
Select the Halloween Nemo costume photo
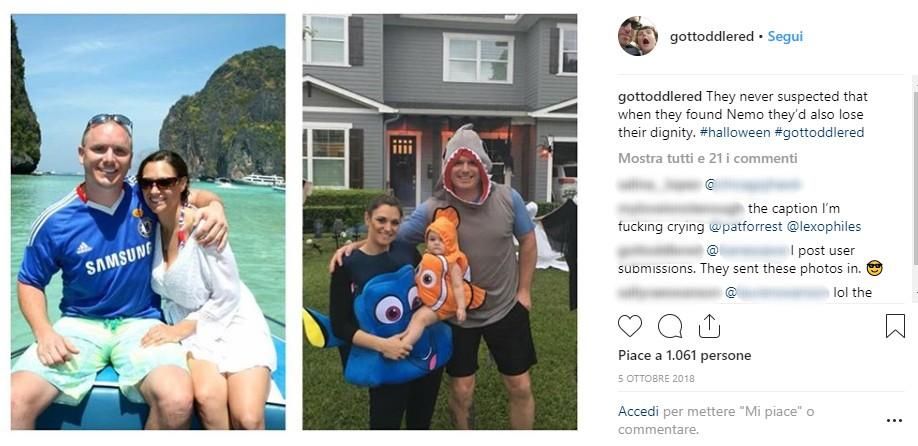pyautogui.click(x=440, y=222)
